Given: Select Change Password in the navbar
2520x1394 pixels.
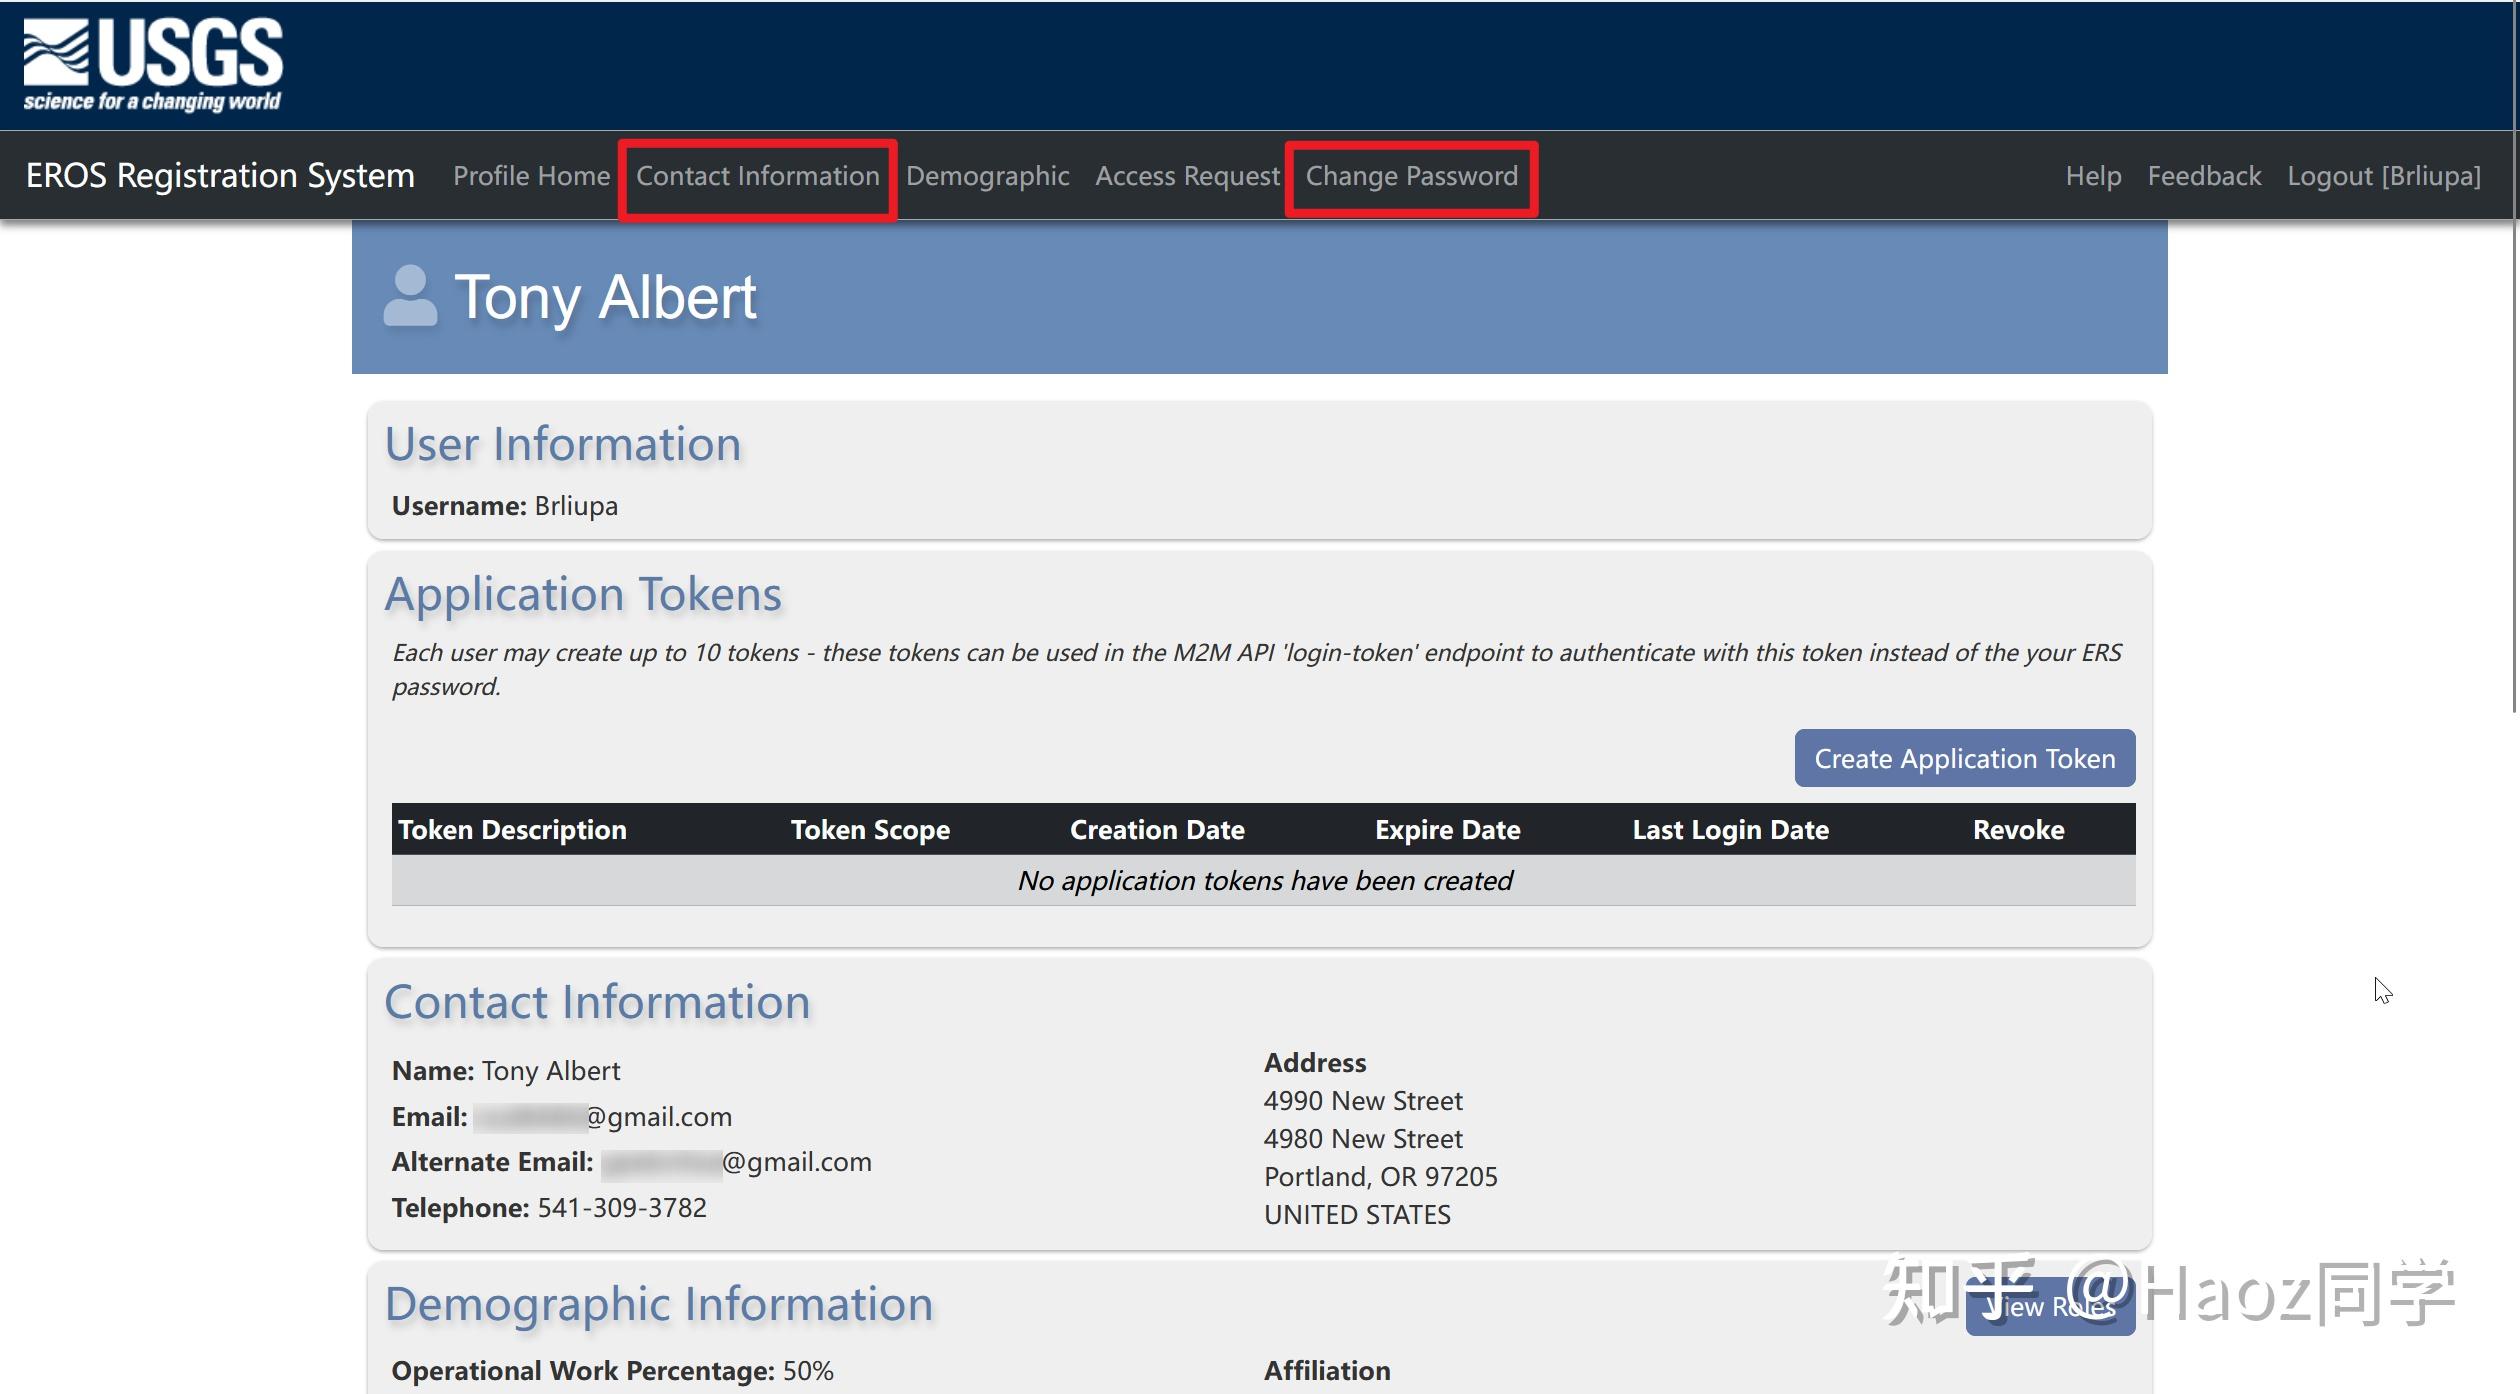Looking at the screenshot, I should (1411, 176).
